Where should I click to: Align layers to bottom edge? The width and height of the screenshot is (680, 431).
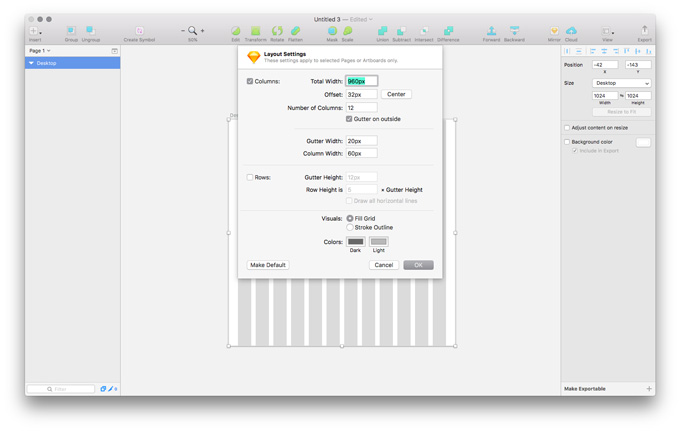coord(649,51)
